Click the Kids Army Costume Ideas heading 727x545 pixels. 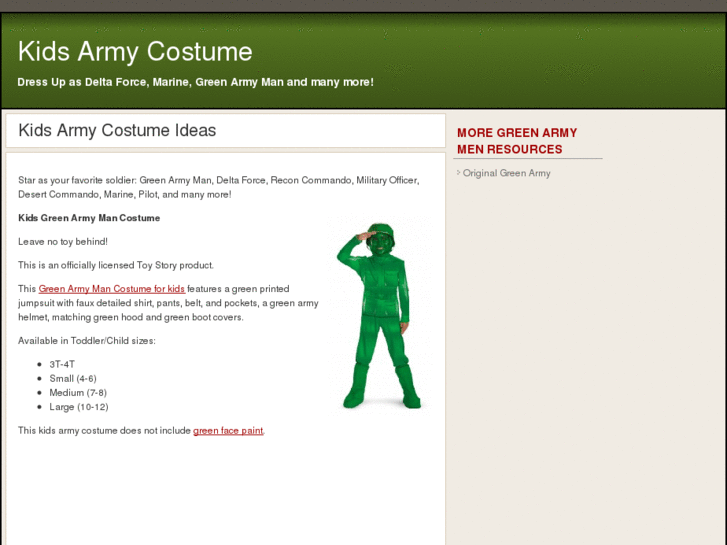click(x=117, y=130)
